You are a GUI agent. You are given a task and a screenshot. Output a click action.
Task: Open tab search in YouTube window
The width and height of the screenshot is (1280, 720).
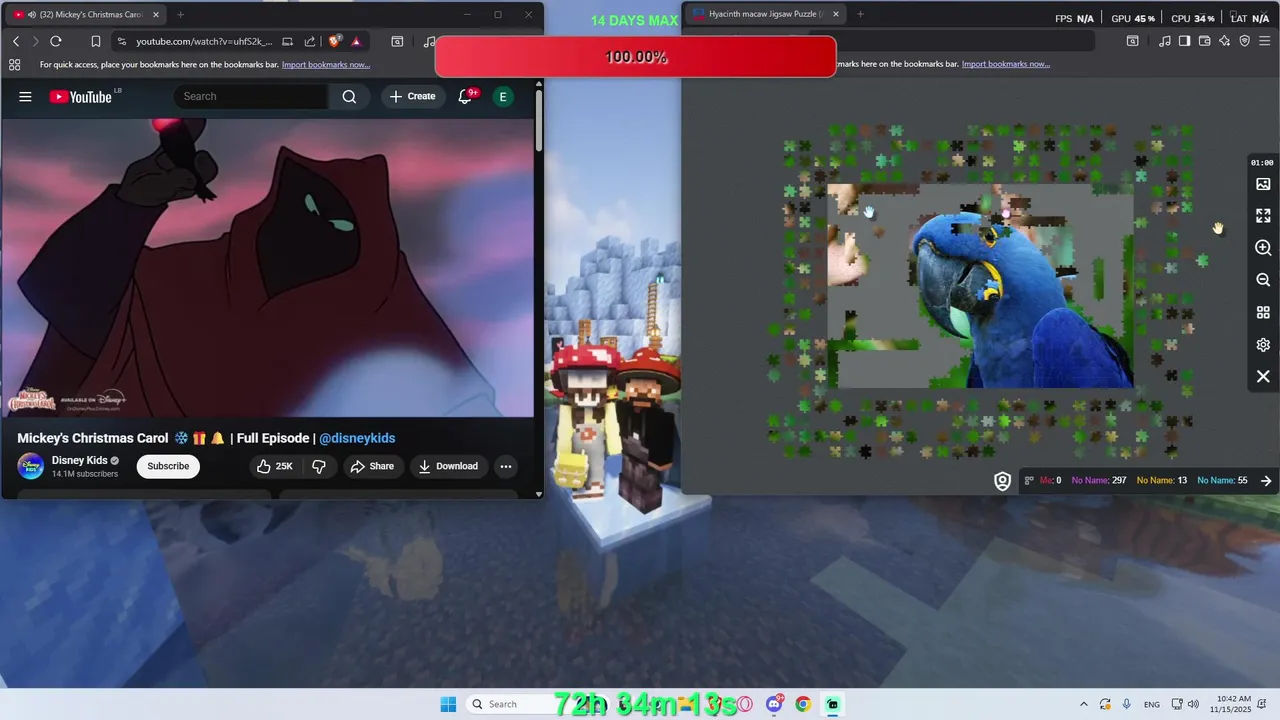pos(397,41)
